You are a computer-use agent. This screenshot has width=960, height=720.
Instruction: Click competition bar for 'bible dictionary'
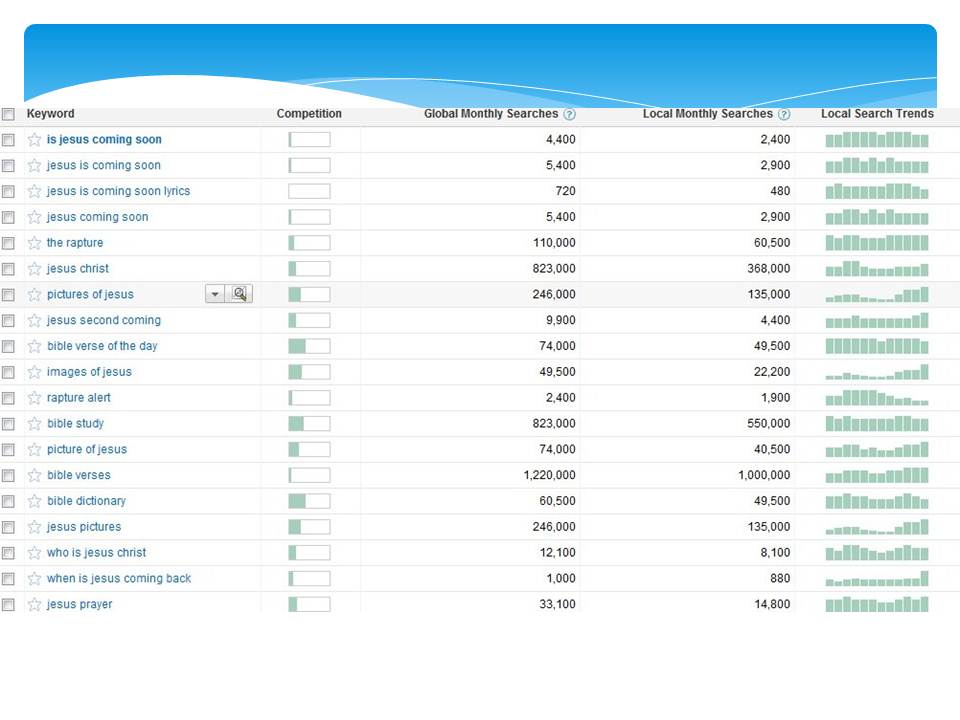click(309, 501)
